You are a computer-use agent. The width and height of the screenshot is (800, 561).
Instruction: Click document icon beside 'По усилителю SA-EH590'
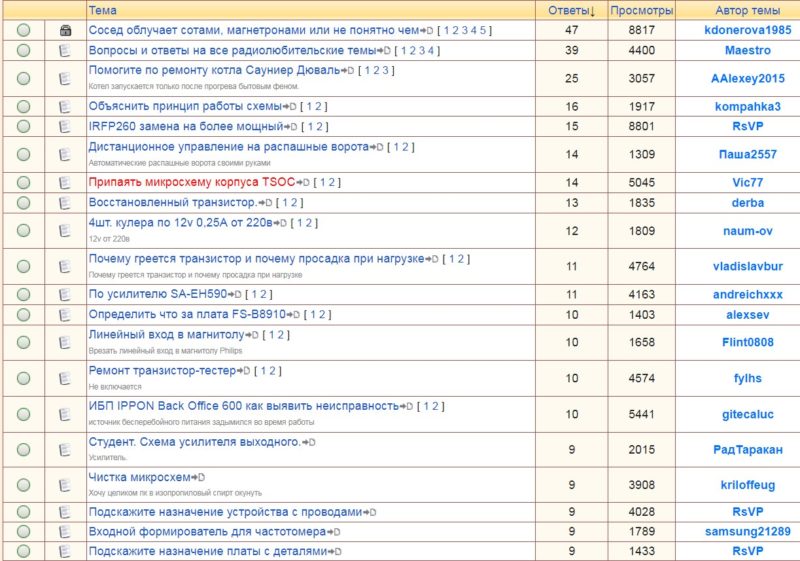pyautogui.click(x=65, y=294)
